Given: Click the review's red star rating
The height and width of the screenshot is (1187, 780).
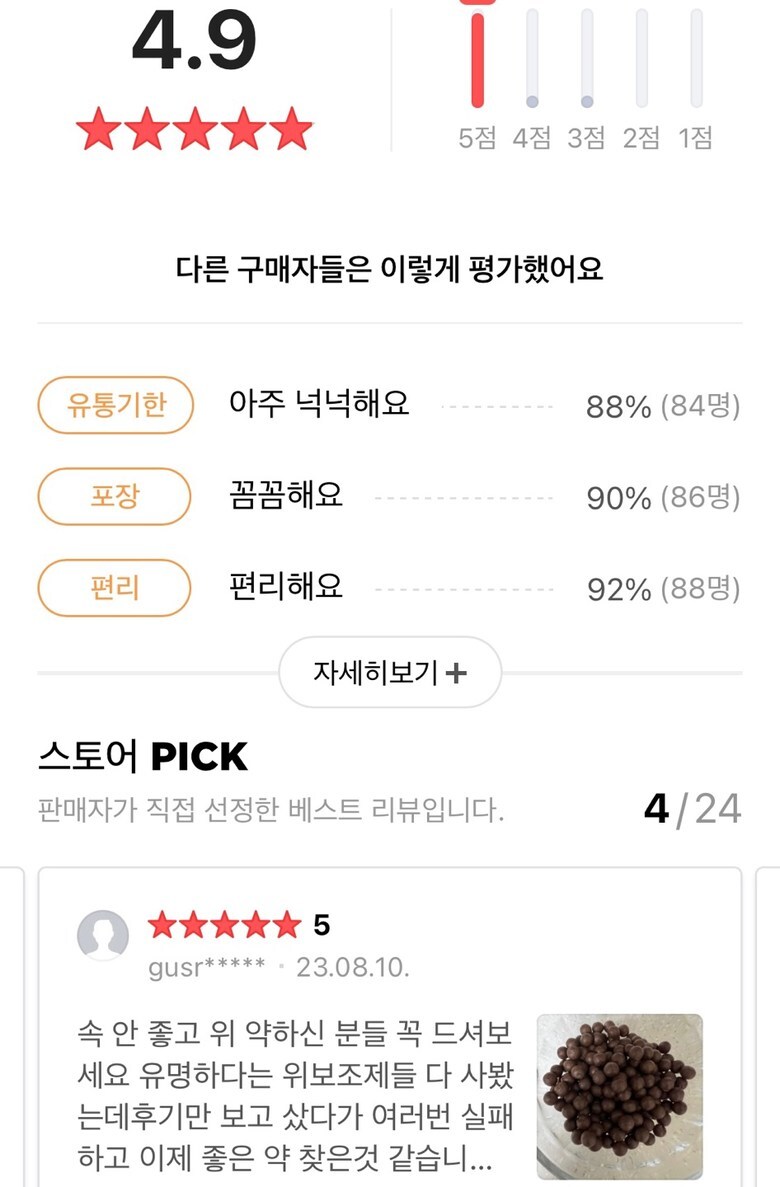Looking at the screenshot, I should coord(224,926).
